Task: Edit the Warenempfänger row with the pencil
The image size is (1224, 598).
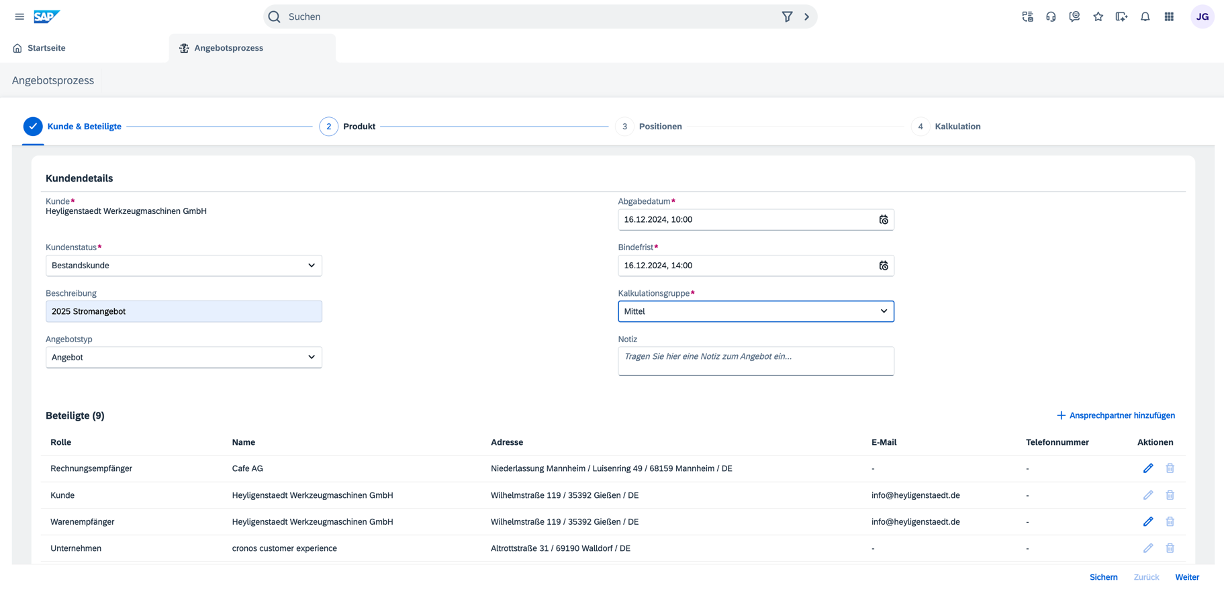Action: [1148, 522]
